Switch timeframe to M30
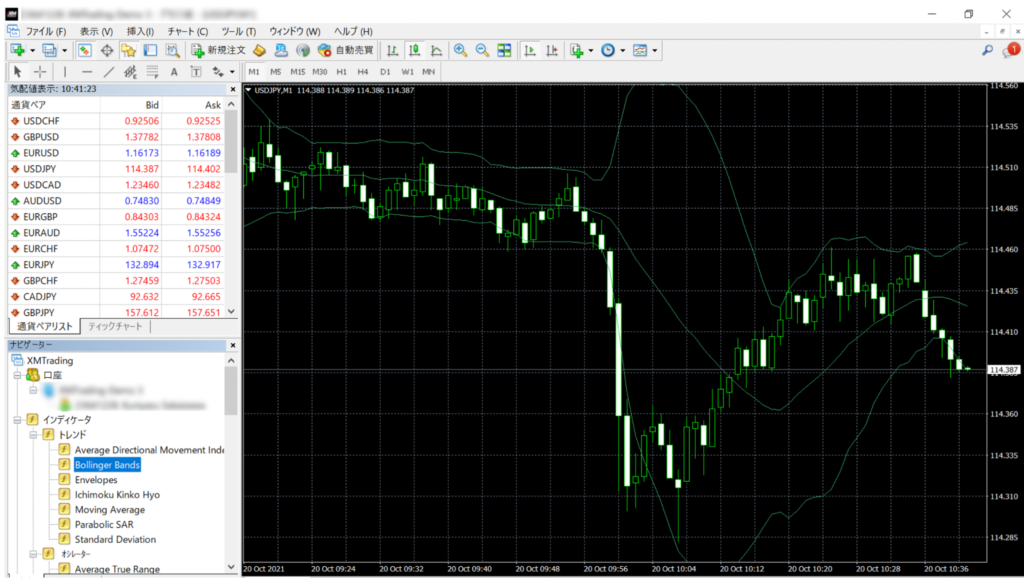The width and height of the screenshot is (1024, 578). [319, 72]
